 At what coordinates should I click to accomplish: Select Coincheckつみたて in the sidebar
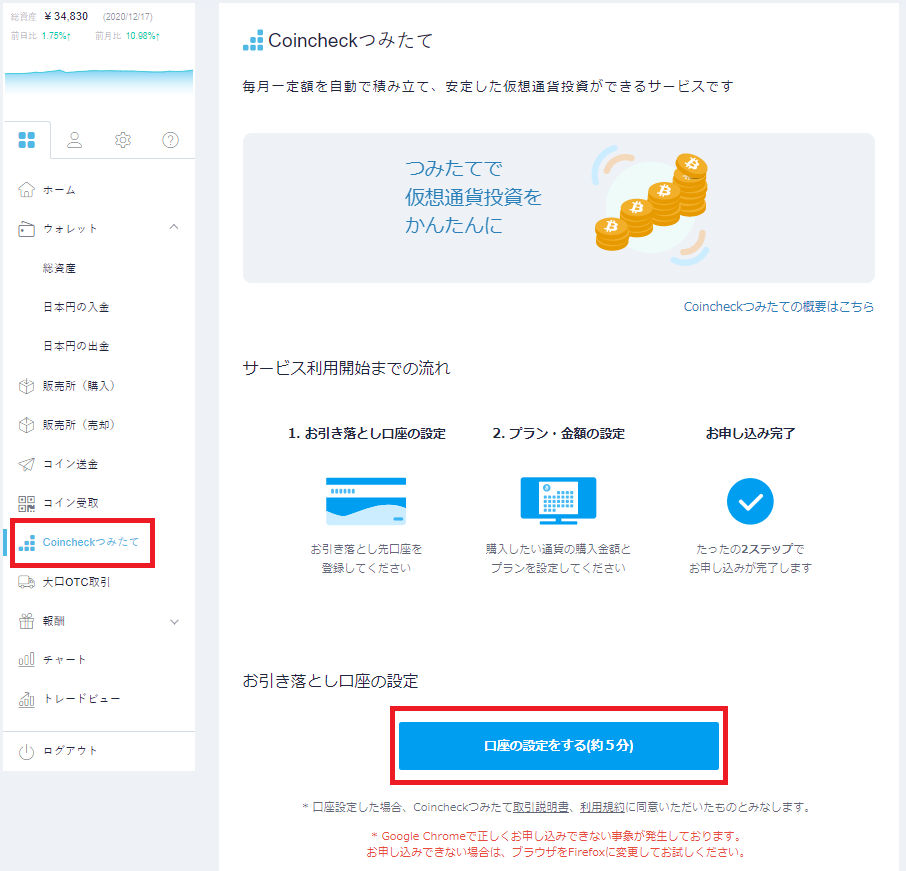[x=91, y=542]
